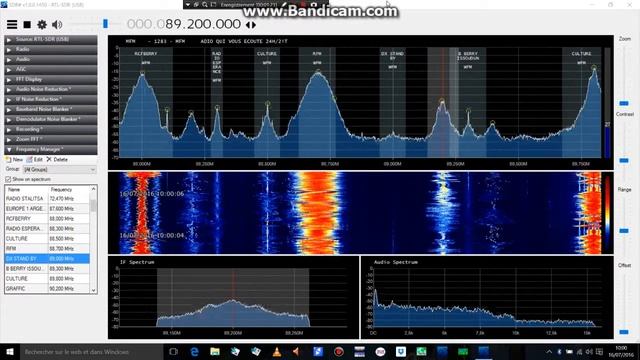
Task: Click the frequency list scrollbar down arrow
Action: (x=93, y=290)
